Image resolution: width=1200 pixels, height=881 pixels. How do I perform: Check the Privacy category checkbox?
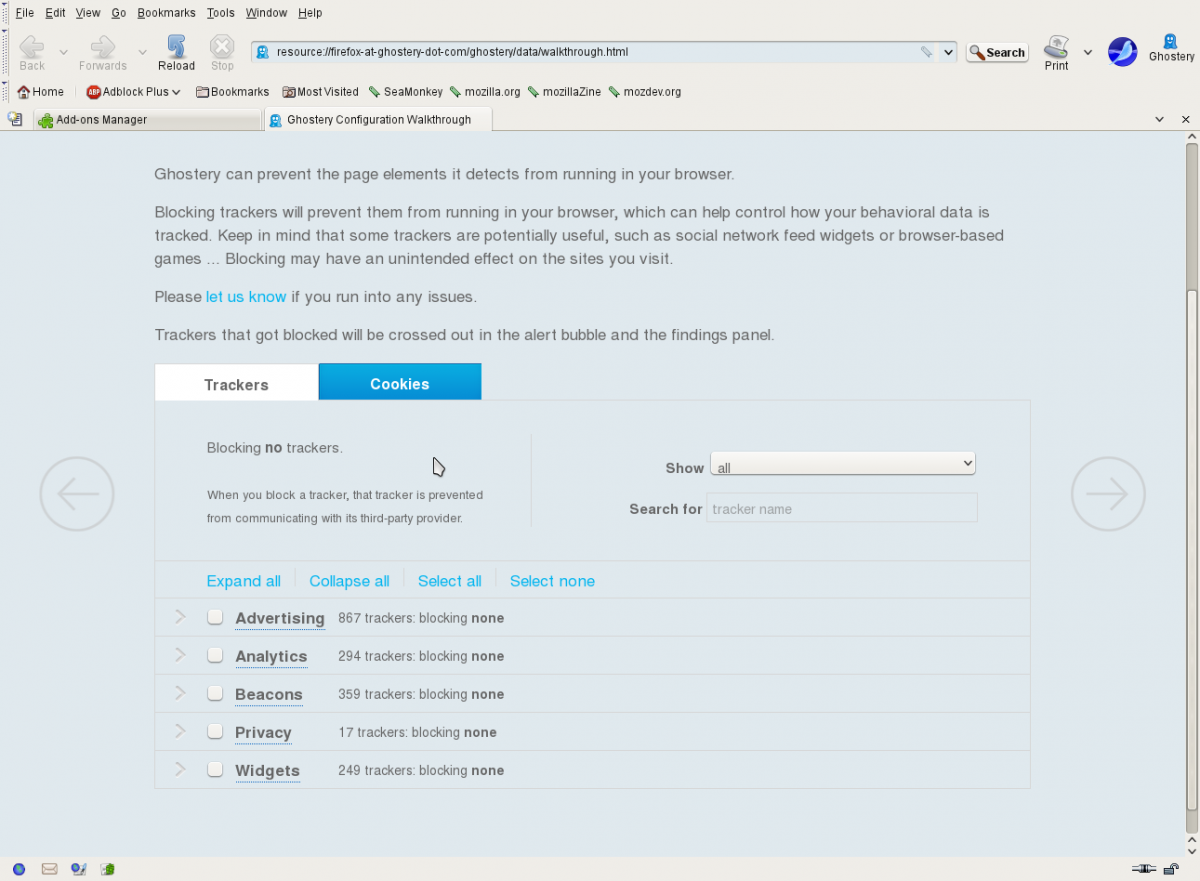tap(215, 731)
